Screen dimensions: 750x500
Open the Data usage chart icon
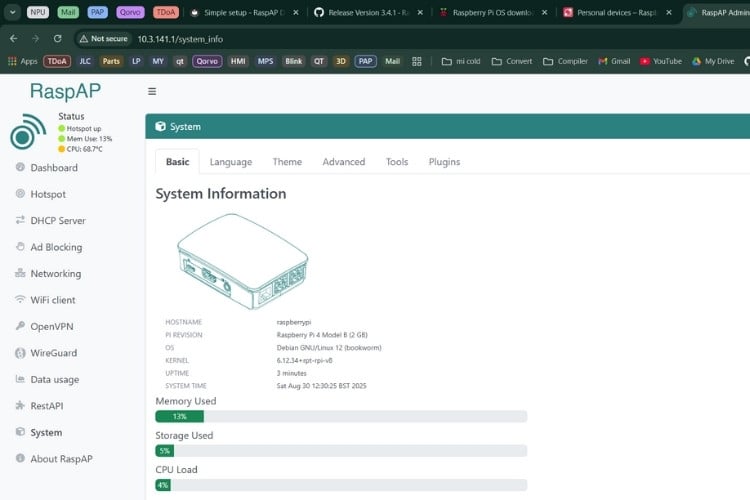click(x=20, y=378)
